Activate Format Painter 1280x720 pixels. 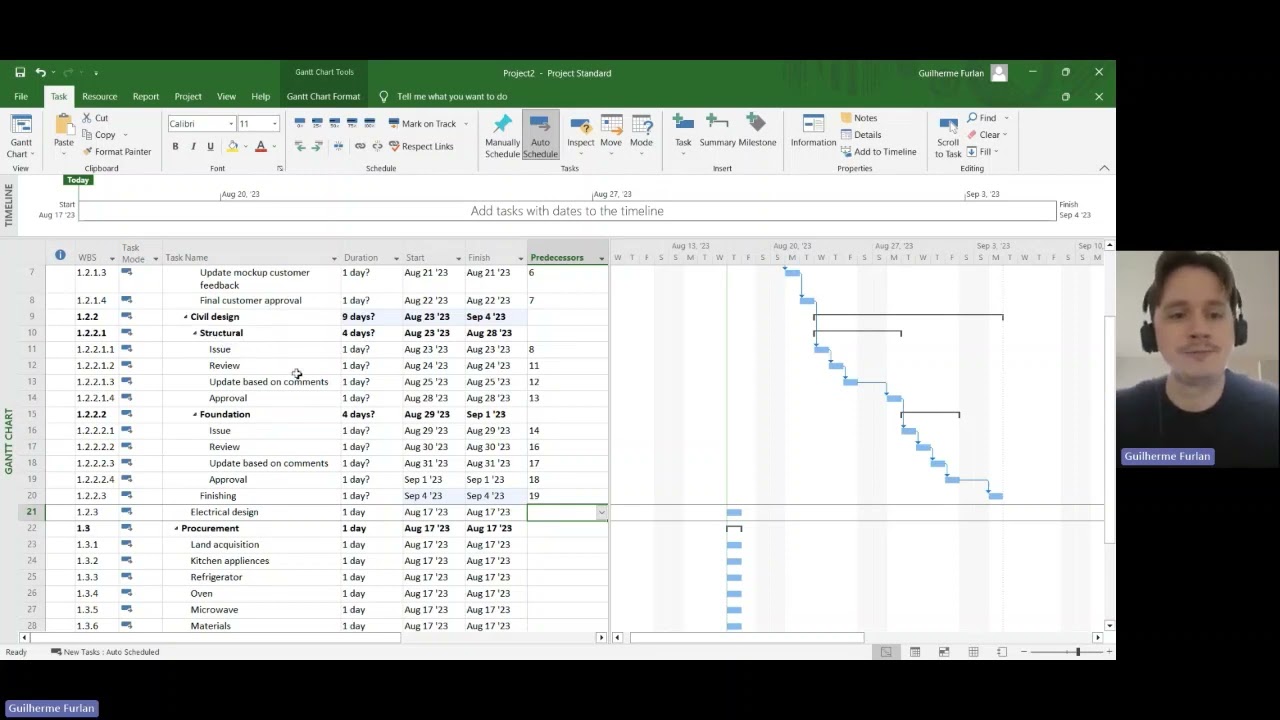(x=116, y=152)
